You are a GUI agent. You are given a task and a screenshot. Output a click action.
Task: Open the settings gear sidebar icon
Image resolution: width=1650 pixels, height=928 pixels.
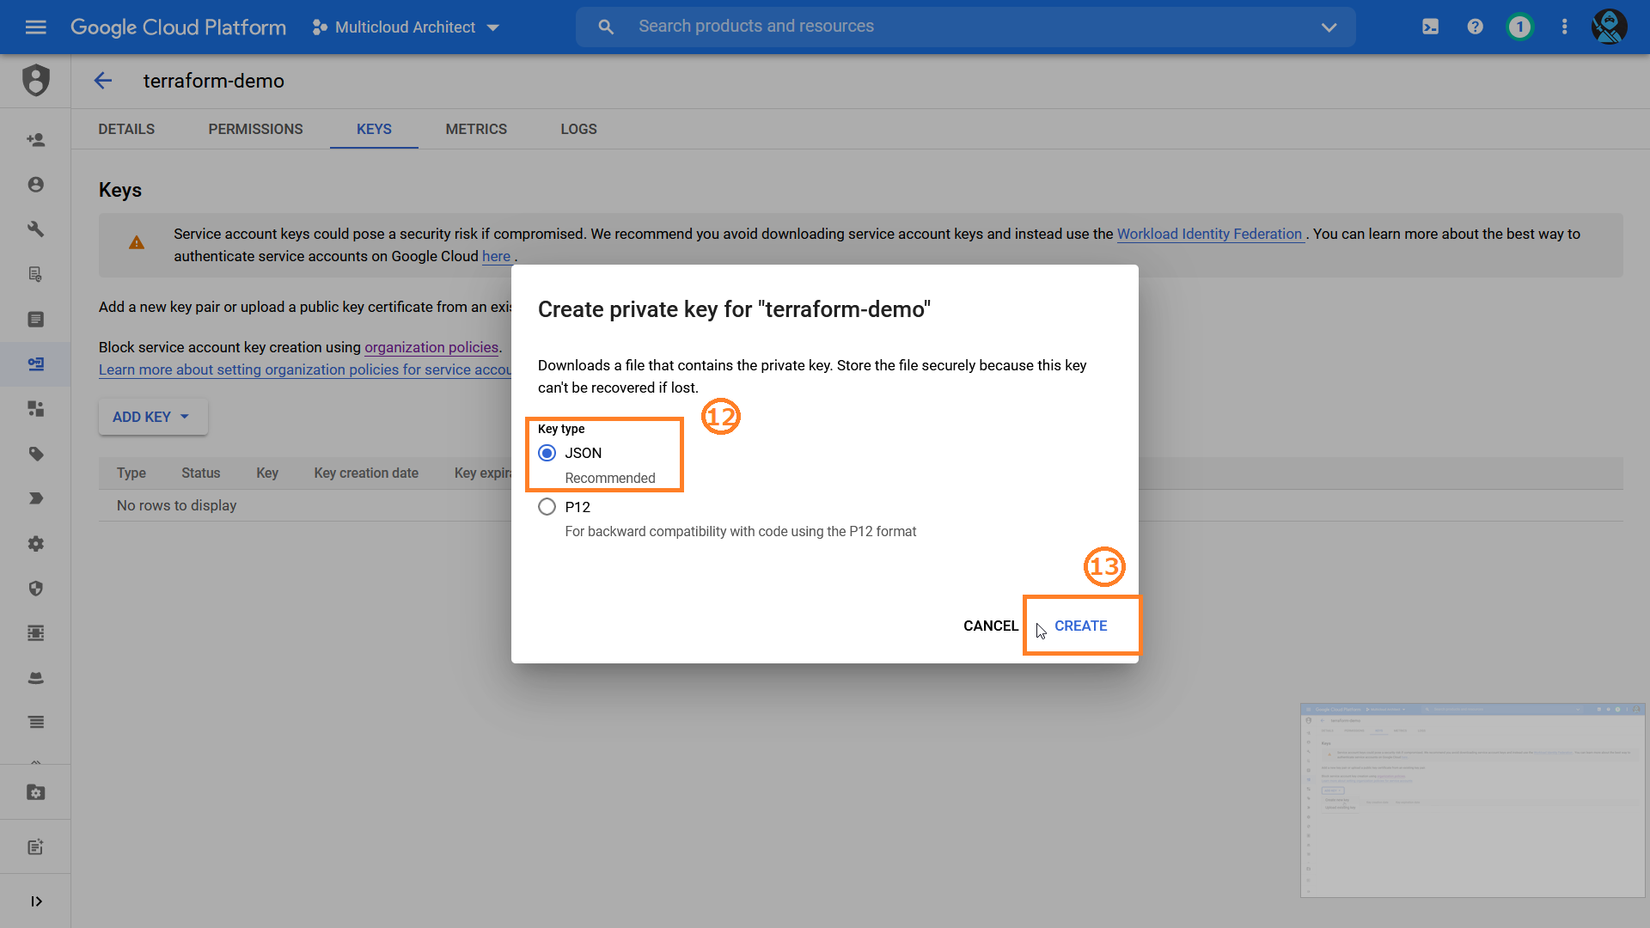[x=36, y=544]
